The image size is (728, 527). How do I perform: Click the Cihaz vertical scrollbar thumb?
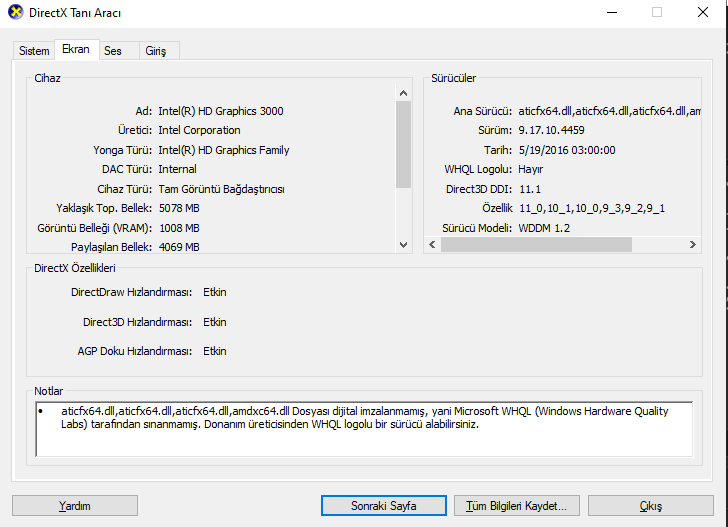coord(403,144)
